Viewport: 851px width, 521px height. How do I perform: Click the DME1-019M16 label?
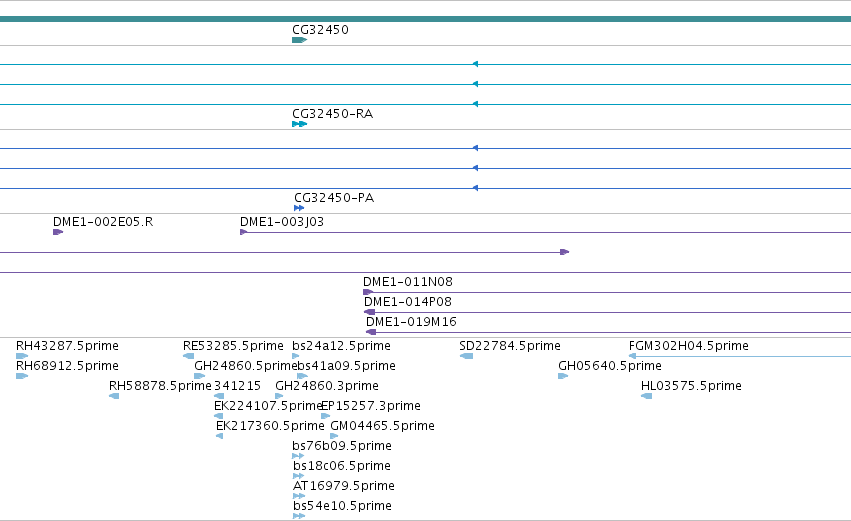[x=411, y=322]
